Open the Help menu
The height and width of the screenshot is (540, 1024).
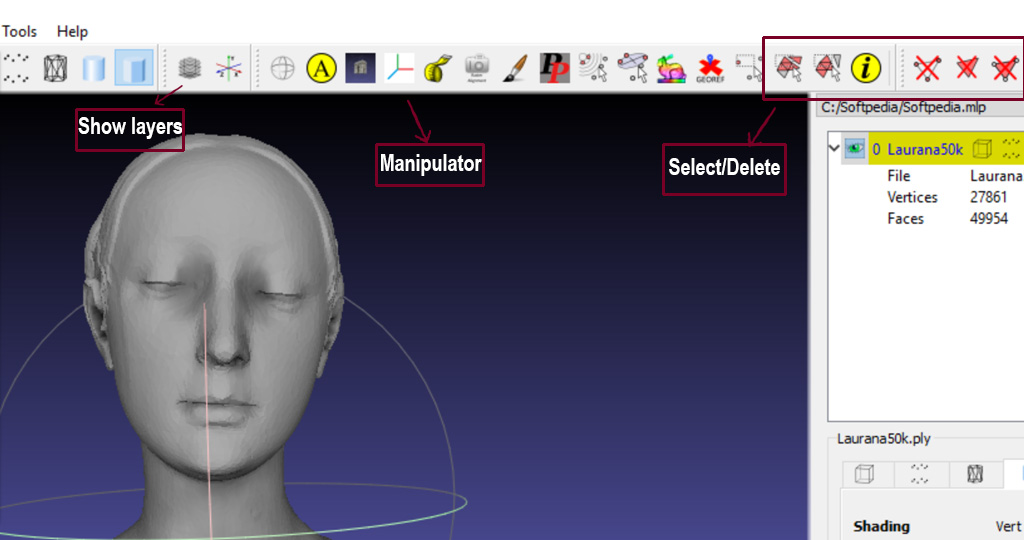(x=72, y=31)
